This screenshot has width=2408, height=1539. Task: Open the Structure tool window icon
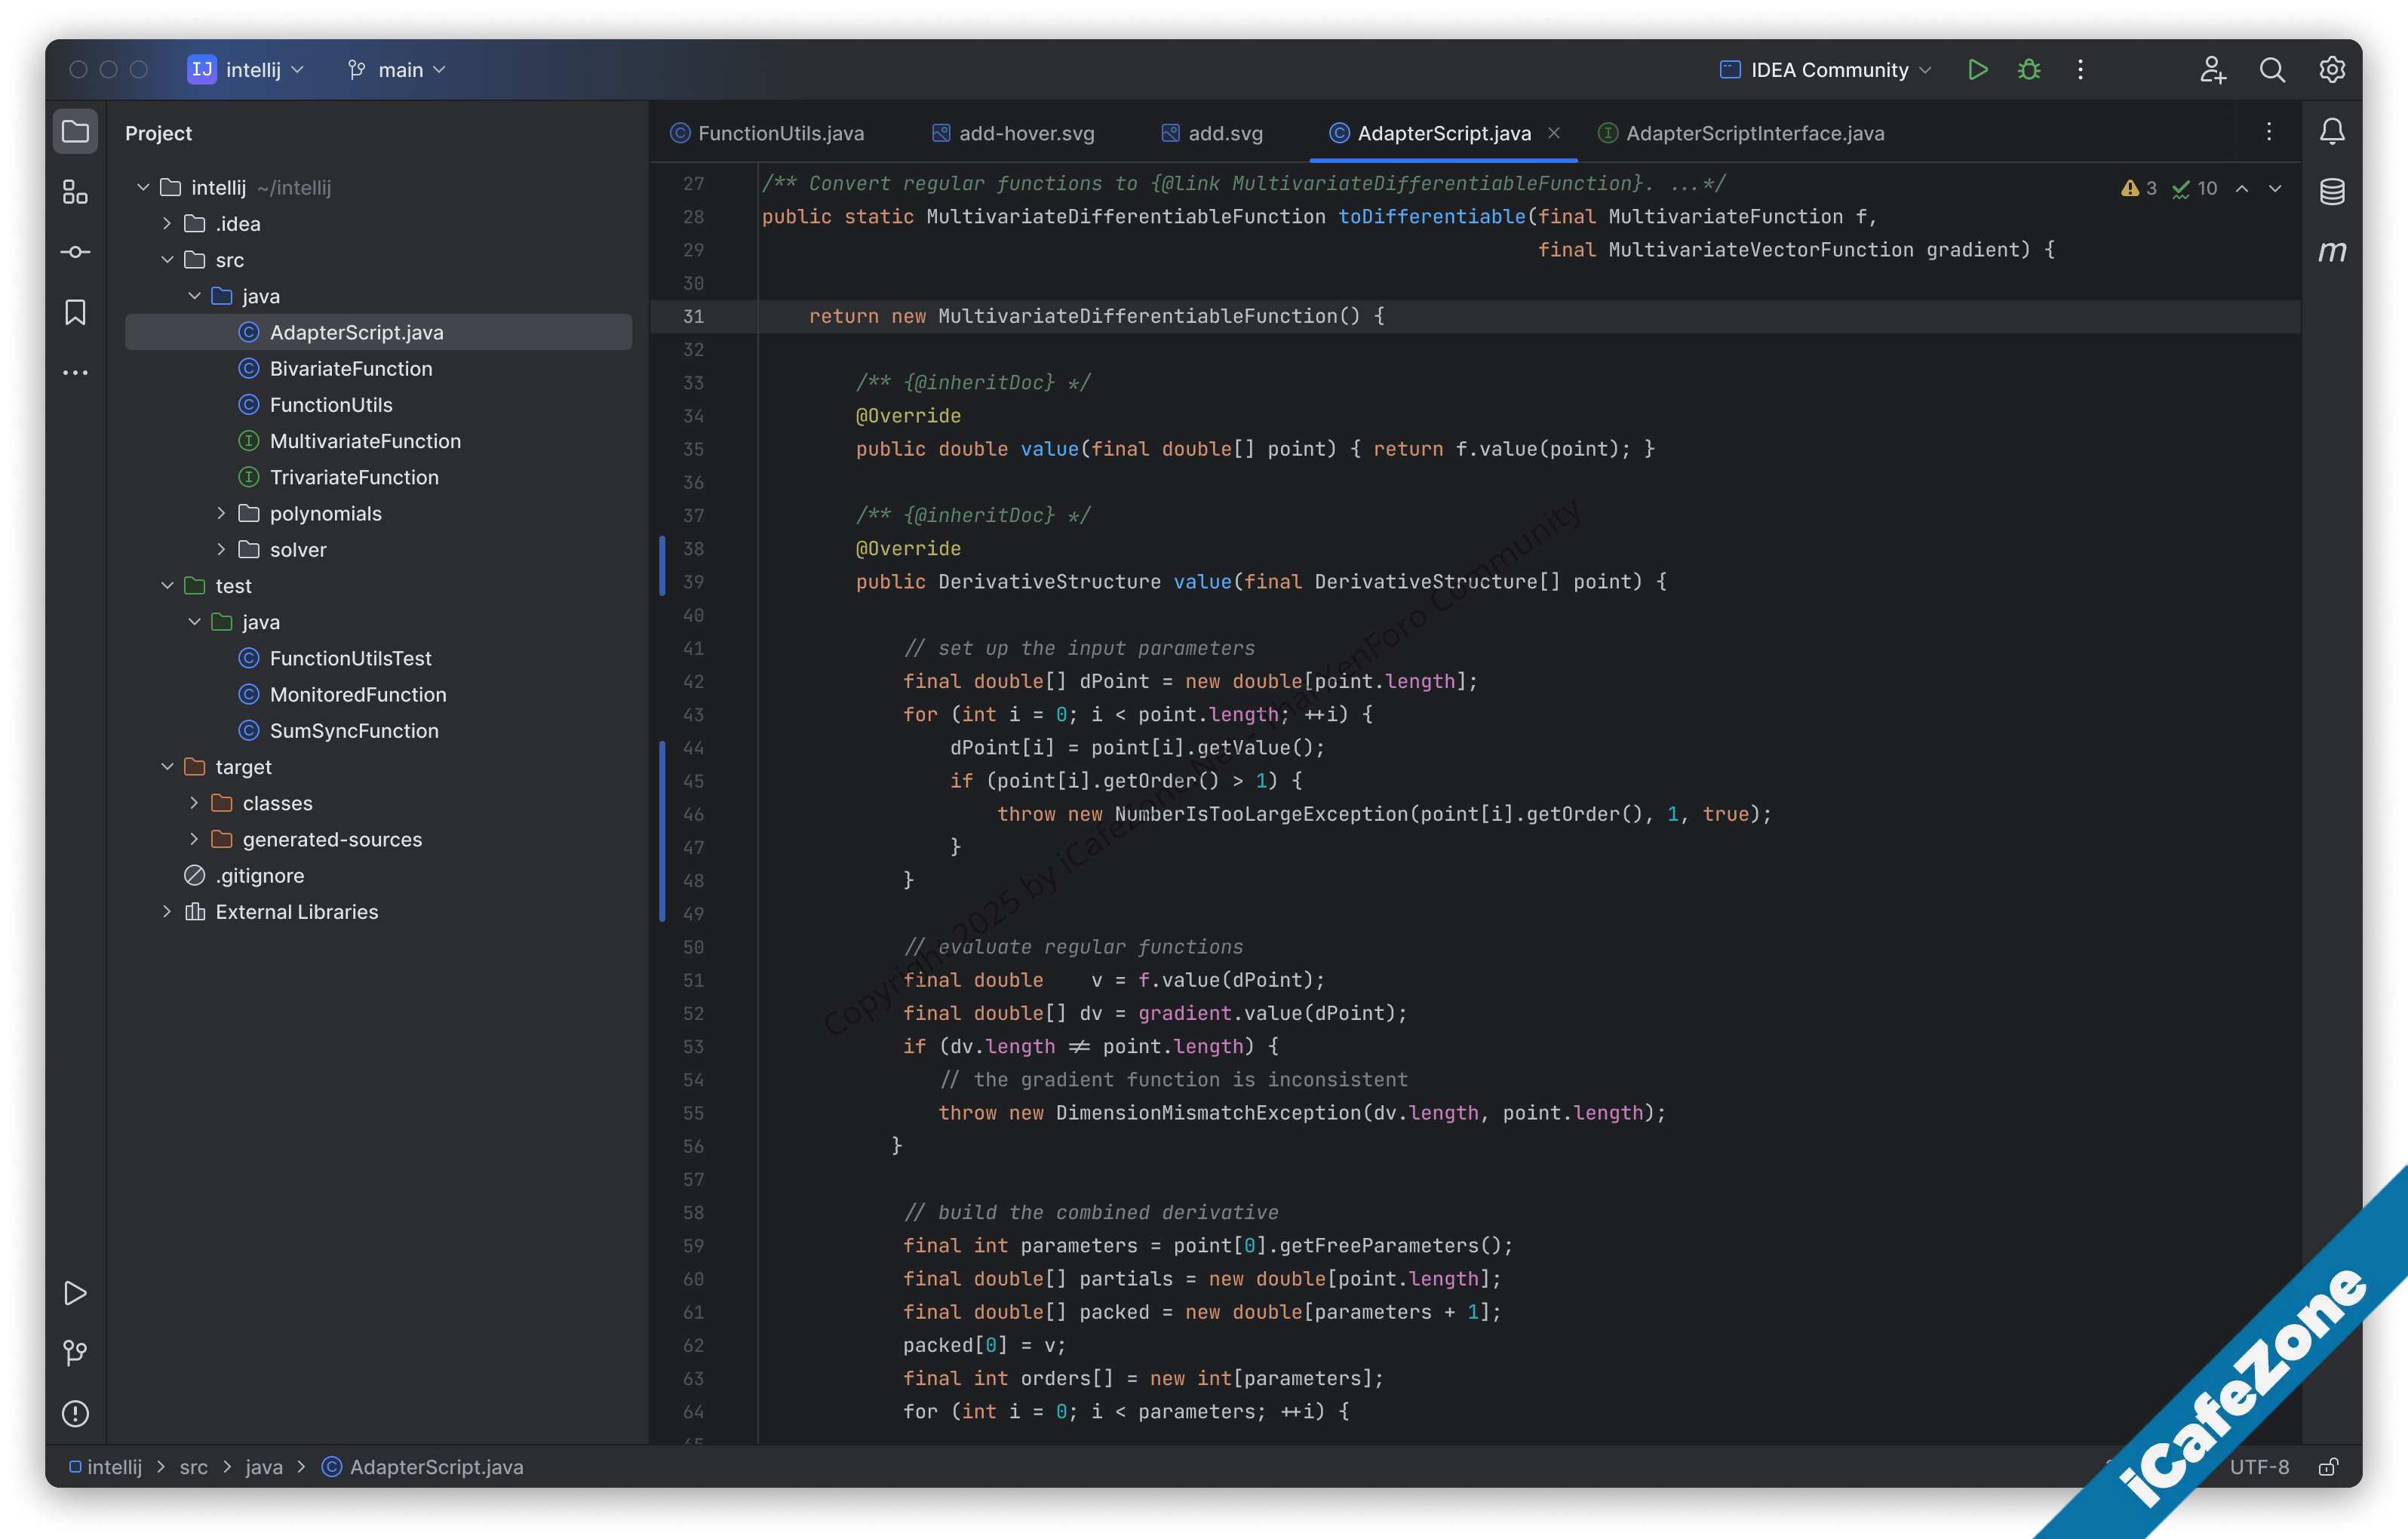(75, 192)
